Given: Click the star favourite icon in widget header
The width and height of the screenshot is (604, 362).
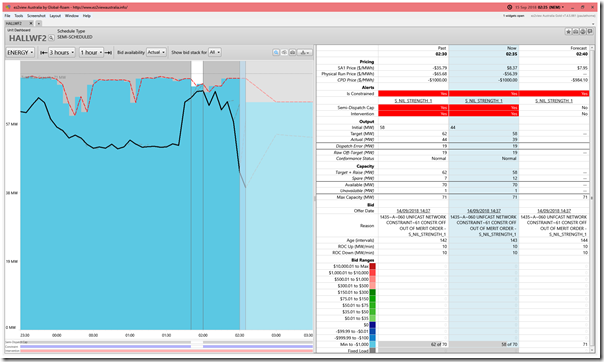Looking at the screenshot, I should (x=568, y=32).
